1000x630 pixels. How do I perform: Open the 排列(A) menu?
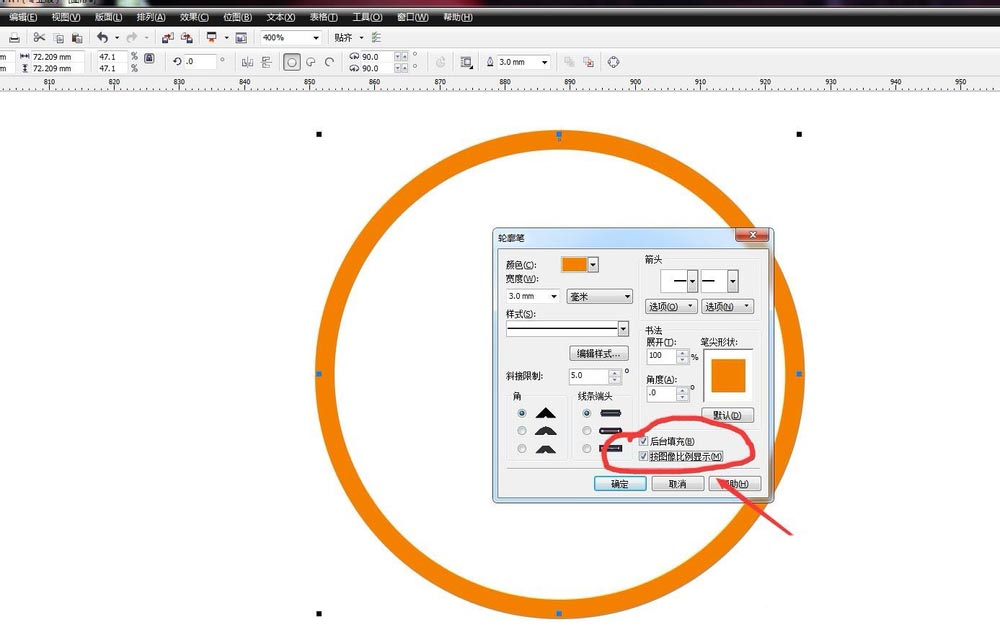coord(151,17)
